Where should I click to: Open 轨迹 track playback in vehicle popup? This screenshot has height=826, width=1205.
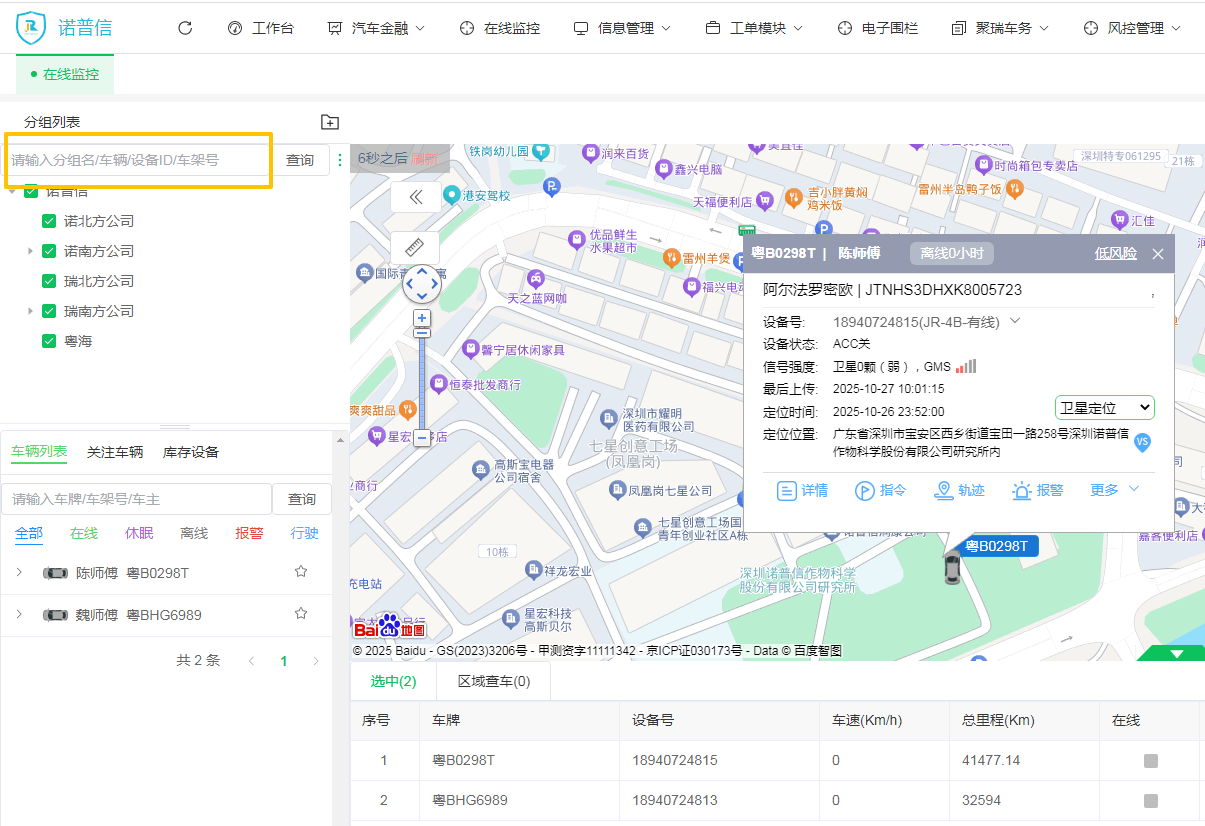click(x=959, y=490)
